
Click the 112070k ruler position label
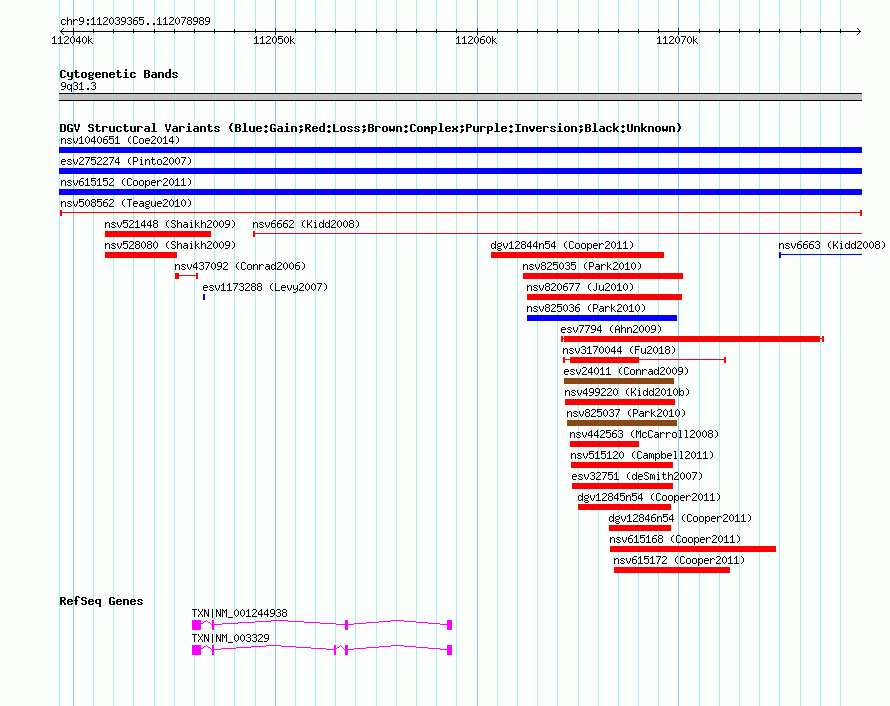point(677,40)
